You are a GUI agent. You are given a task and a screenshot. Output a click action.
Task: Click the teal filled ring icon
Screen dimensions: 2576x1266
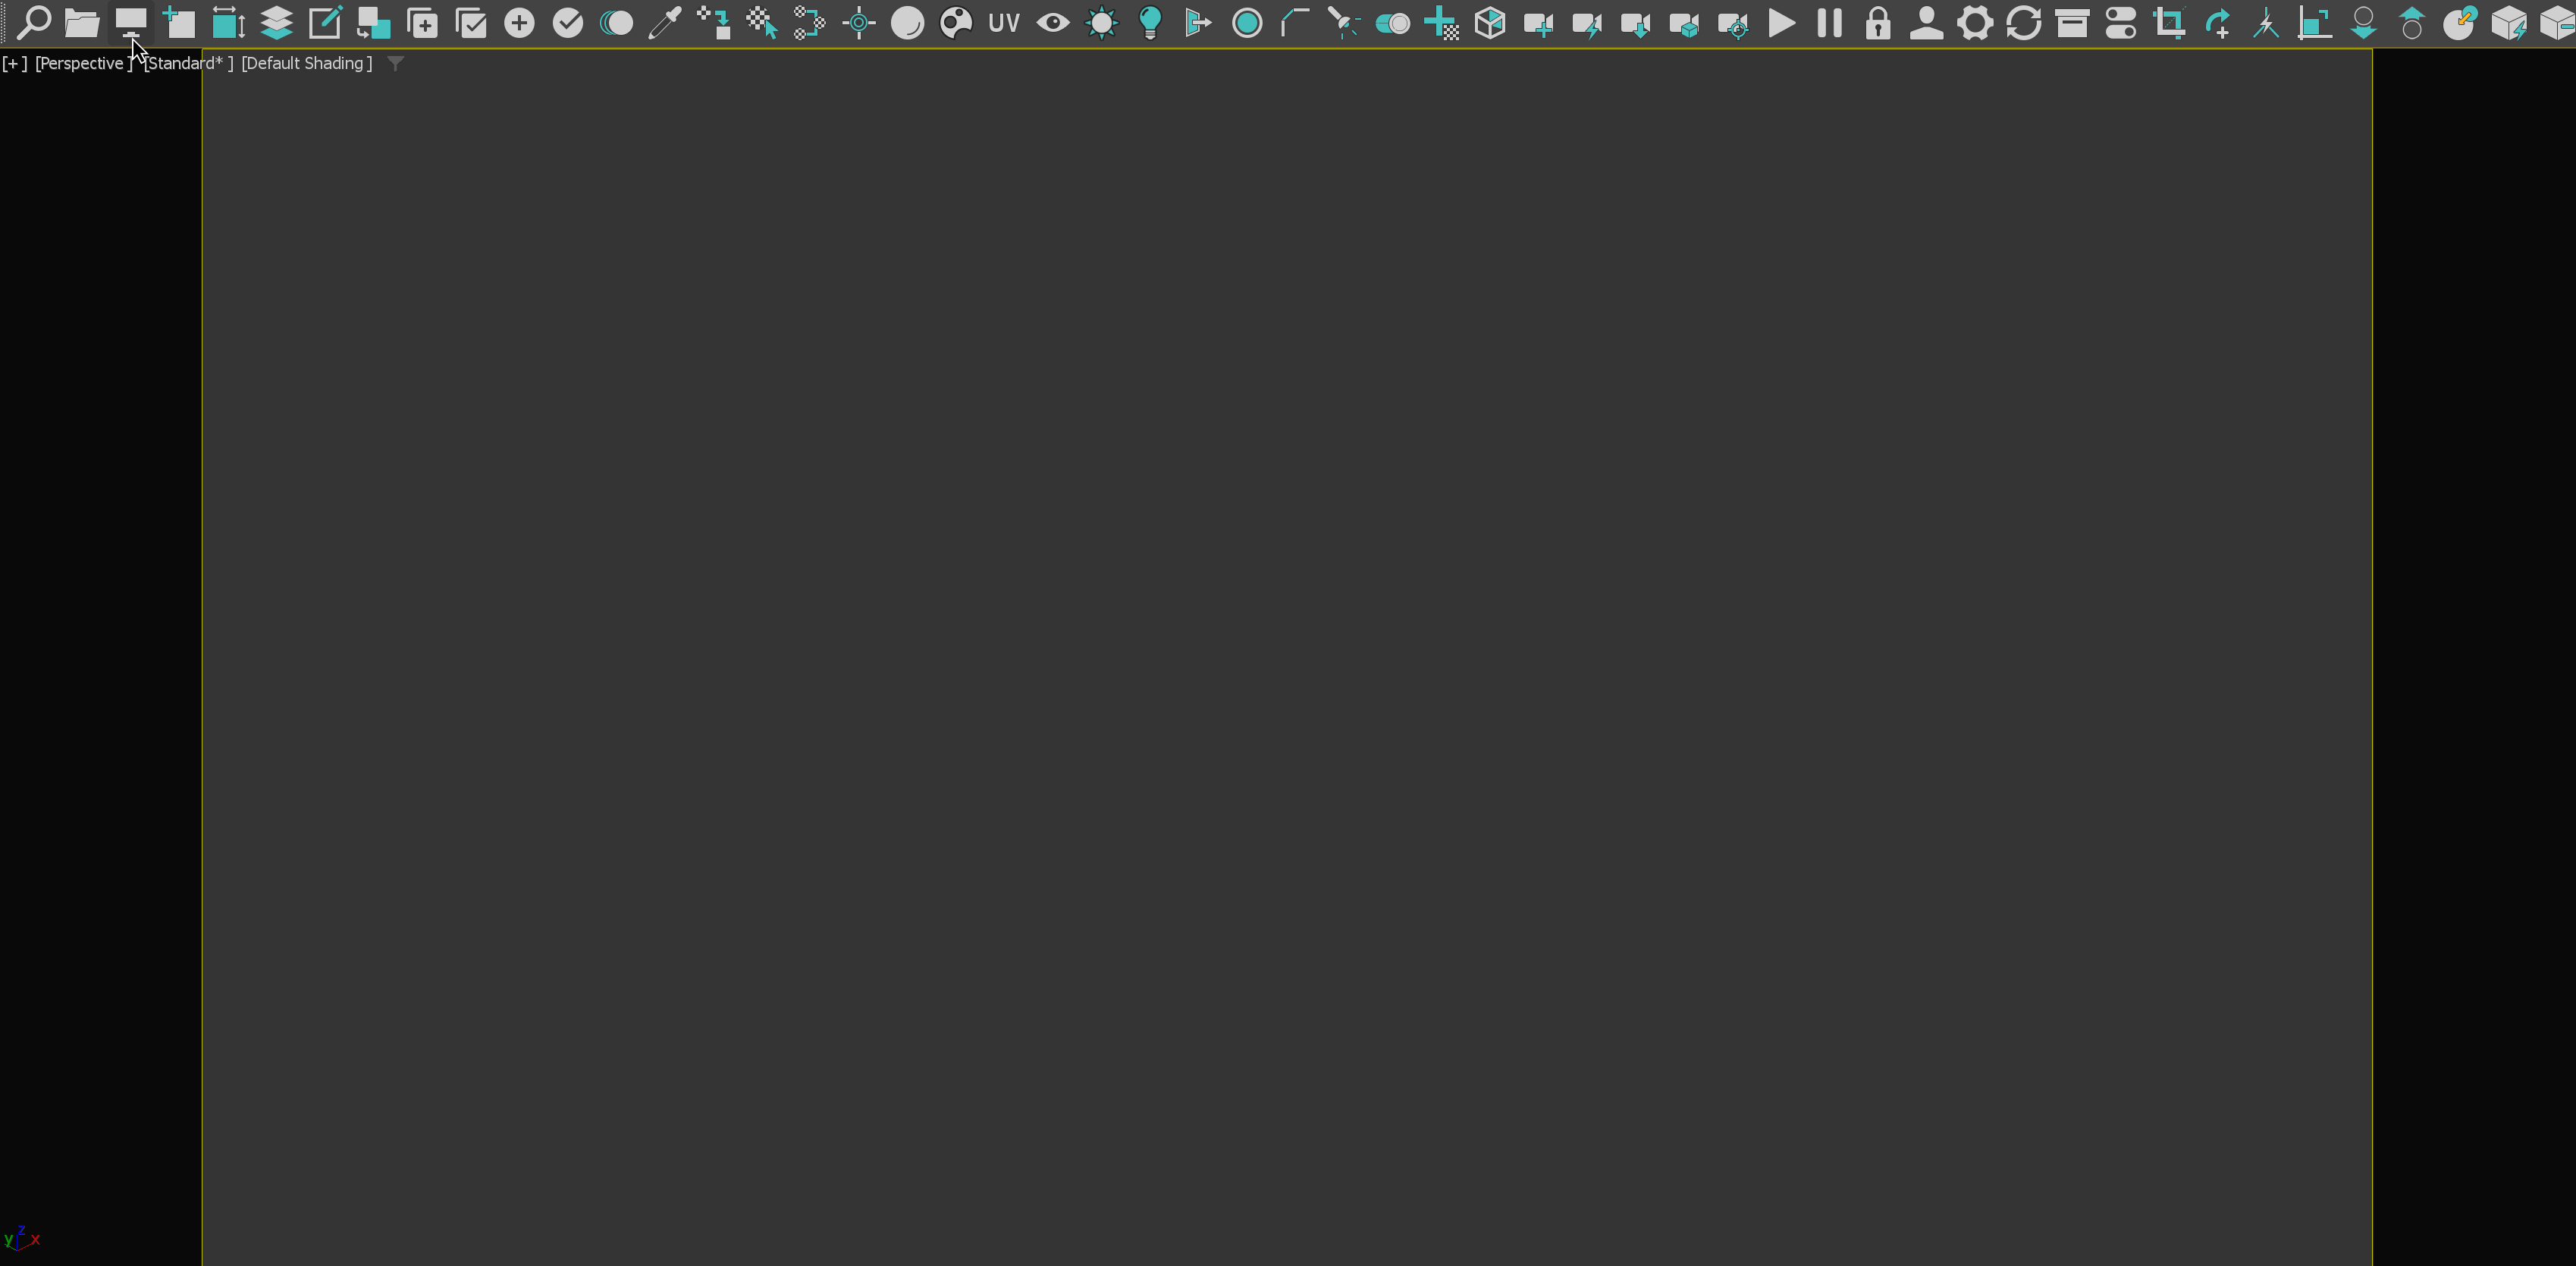1247,22
